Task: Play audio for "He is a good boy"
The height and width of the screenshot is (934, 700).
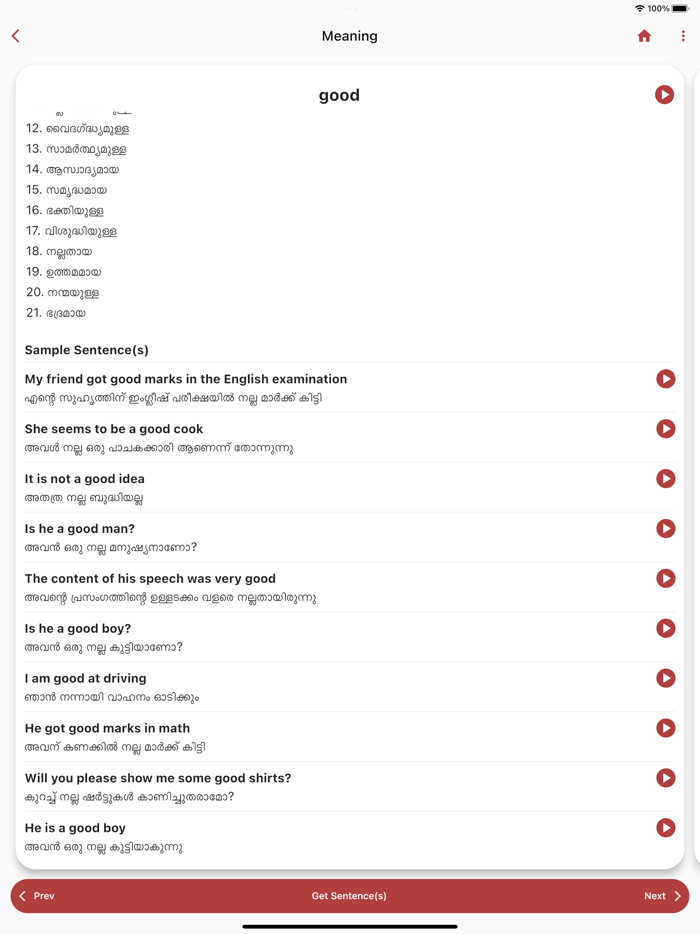Action: [x=665, y=828]
